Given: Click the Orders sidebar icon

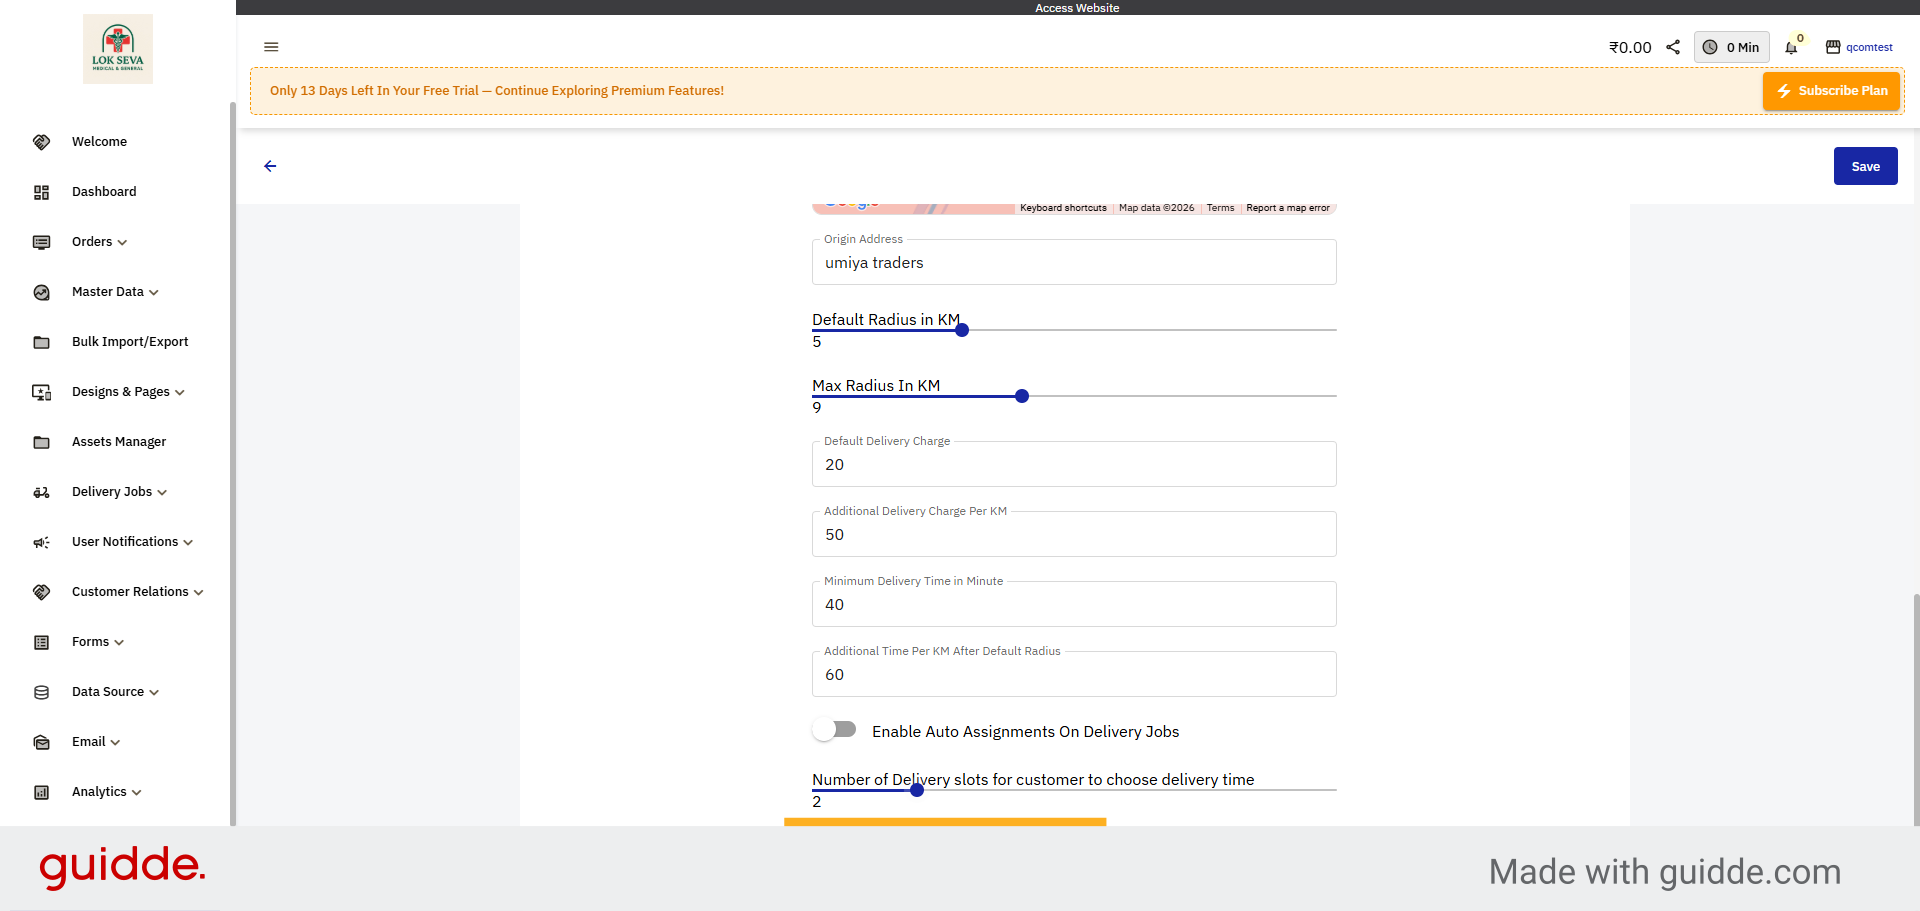Looking at the screenshot, I should [41, 242].
